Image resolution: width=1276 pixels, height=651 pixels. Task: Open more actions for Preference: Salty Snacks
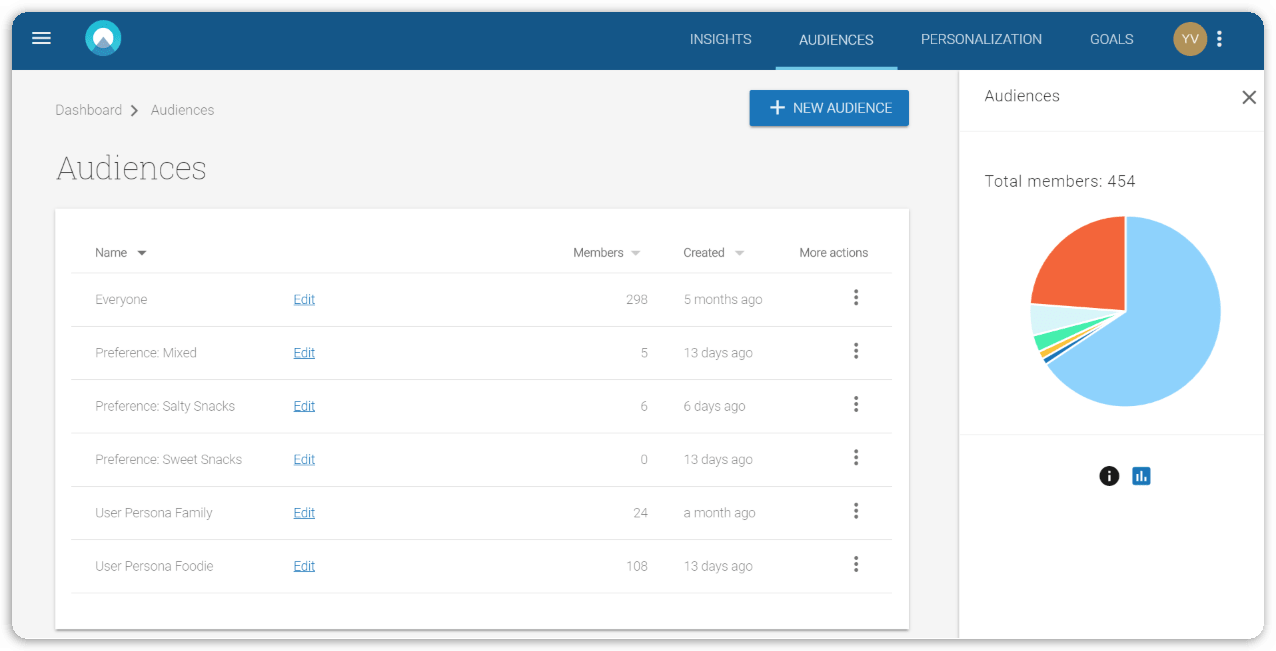pyautogui.click(x=855, y=405)
